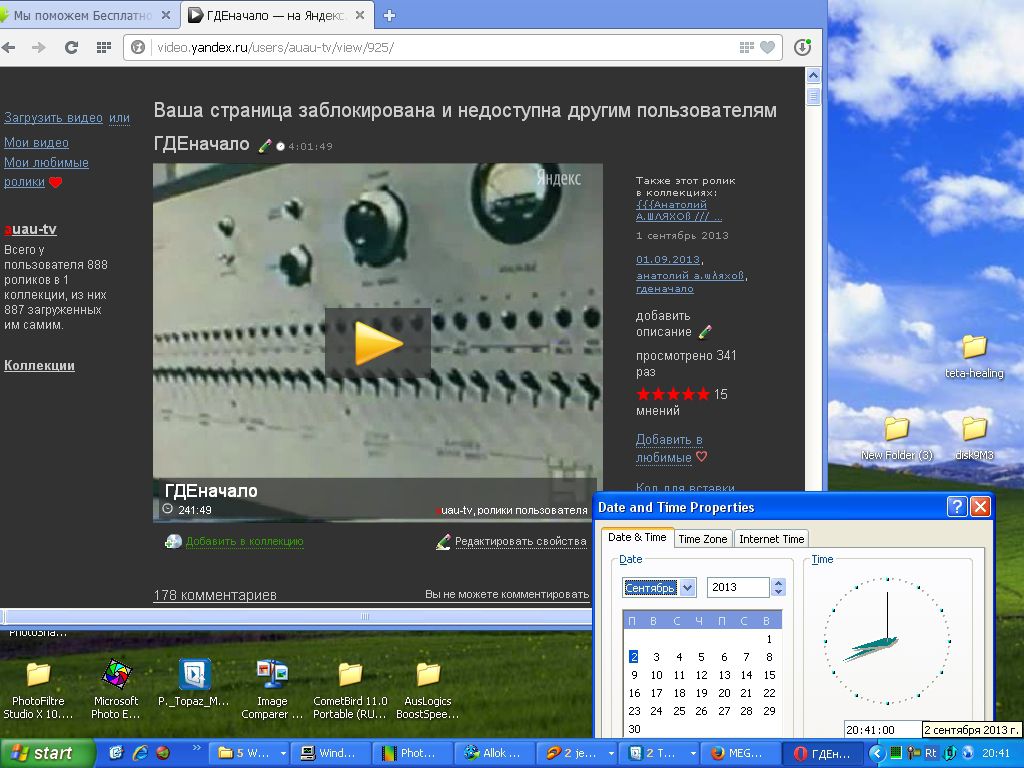Reload the page with the refresh icon
This screenshot has height=768, width=1024.
(x=71, y=47)
